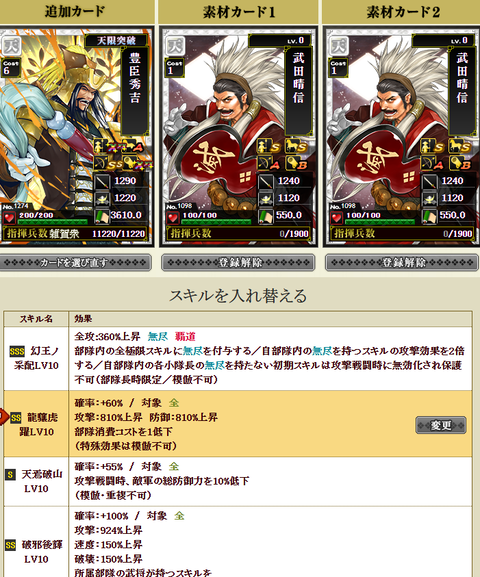
Task: Click the Cost 1 badge on 素材カード2
Action: pos(338,67)
